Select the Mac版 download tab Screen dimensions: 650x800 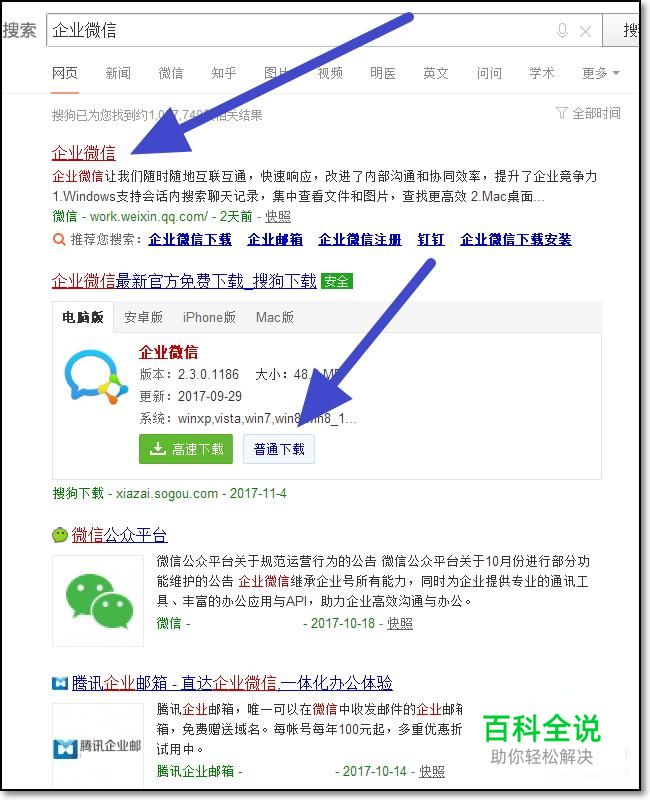pos(274,317)
